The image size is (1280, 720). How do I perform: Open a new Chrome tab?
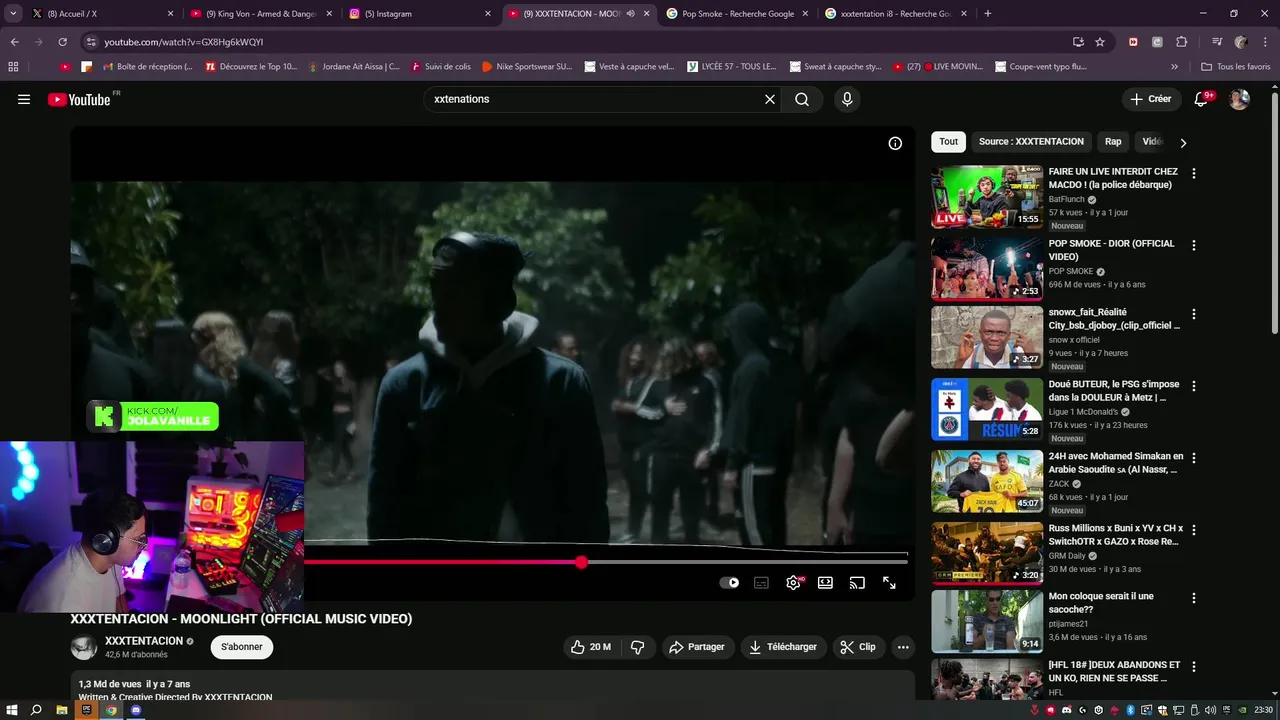[x=988, y=14]
